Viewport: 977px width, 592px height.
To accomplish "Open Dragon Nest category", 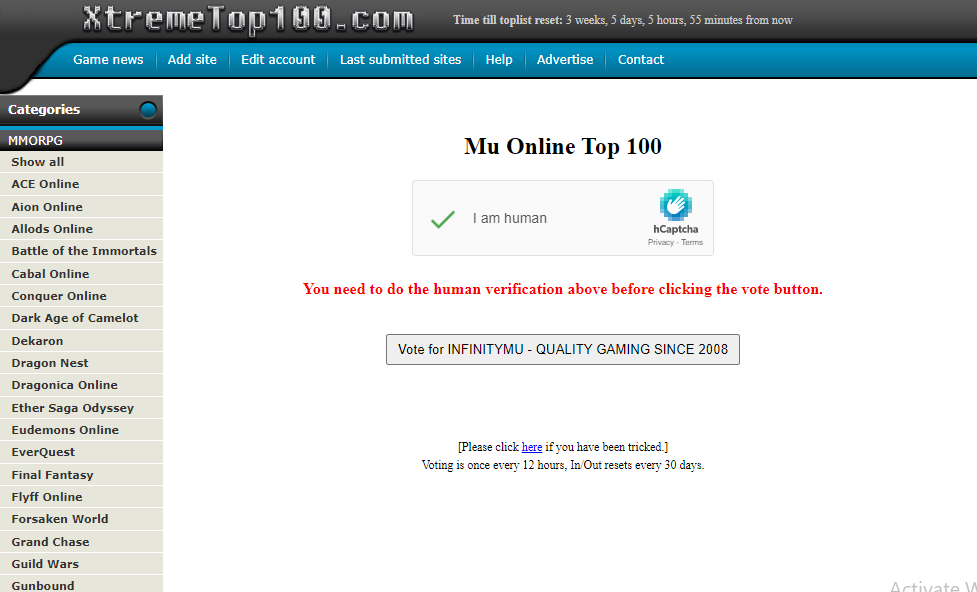I will point(81,363).
